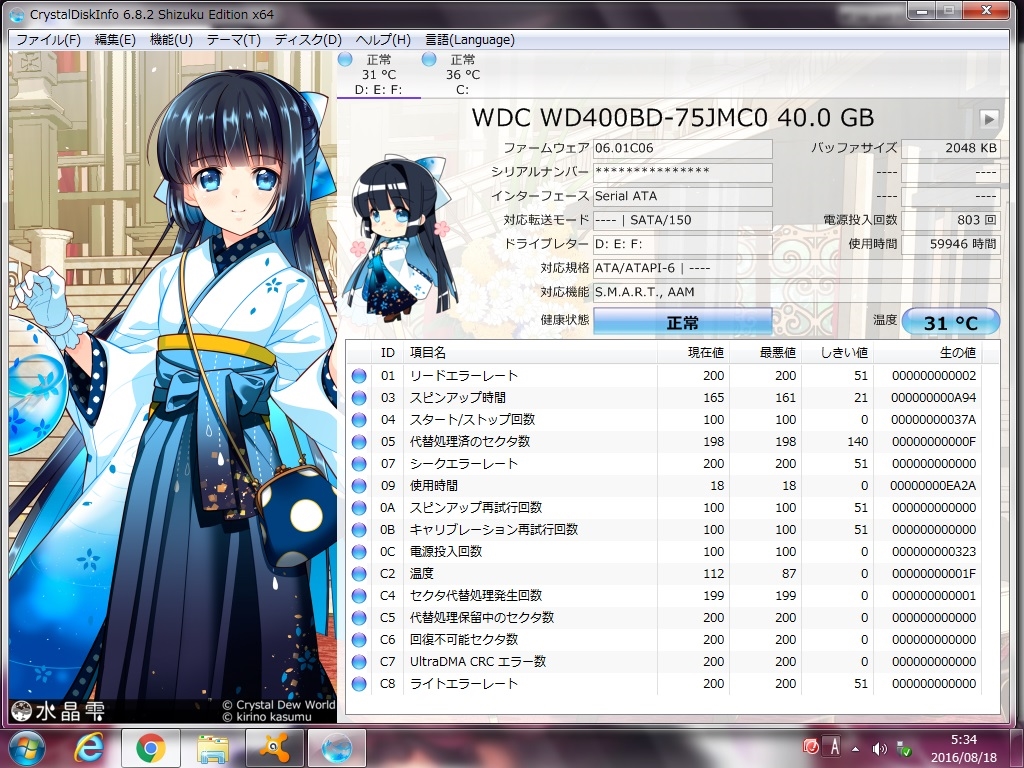1024x768 pixels.
Task: Click the status orb for 電源投入回数 row
Action: tap(359, 552)
